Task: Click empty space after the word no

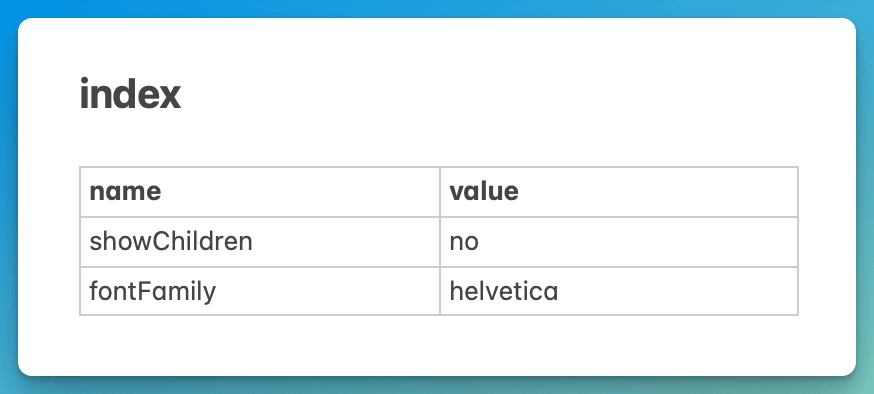Action: click(638, 242)
